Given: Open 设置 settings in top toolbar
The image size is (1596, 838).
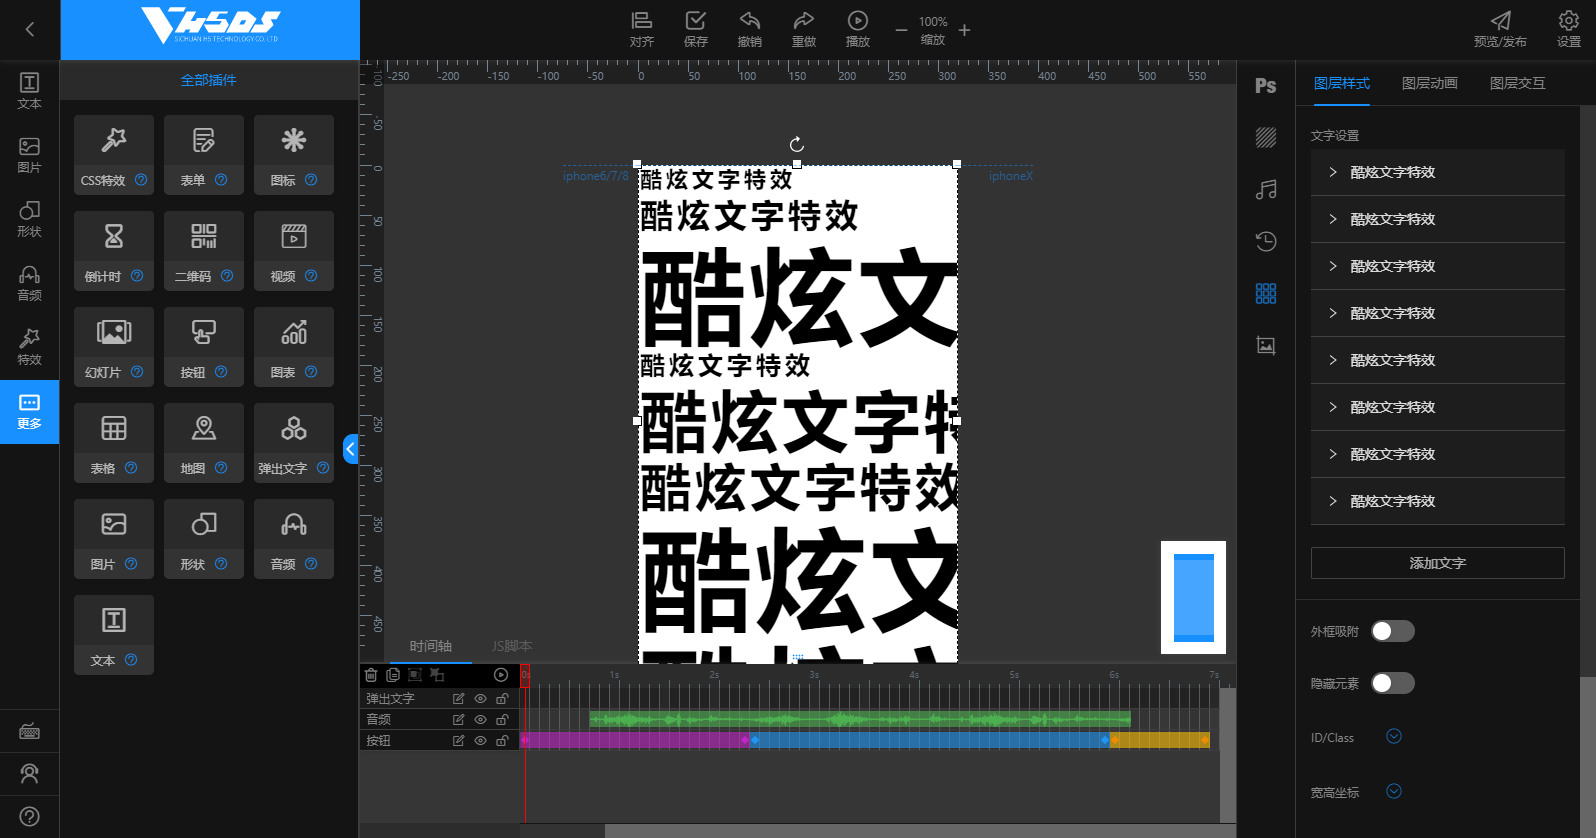Looking at the screenshot, I should pos(1569,30).
